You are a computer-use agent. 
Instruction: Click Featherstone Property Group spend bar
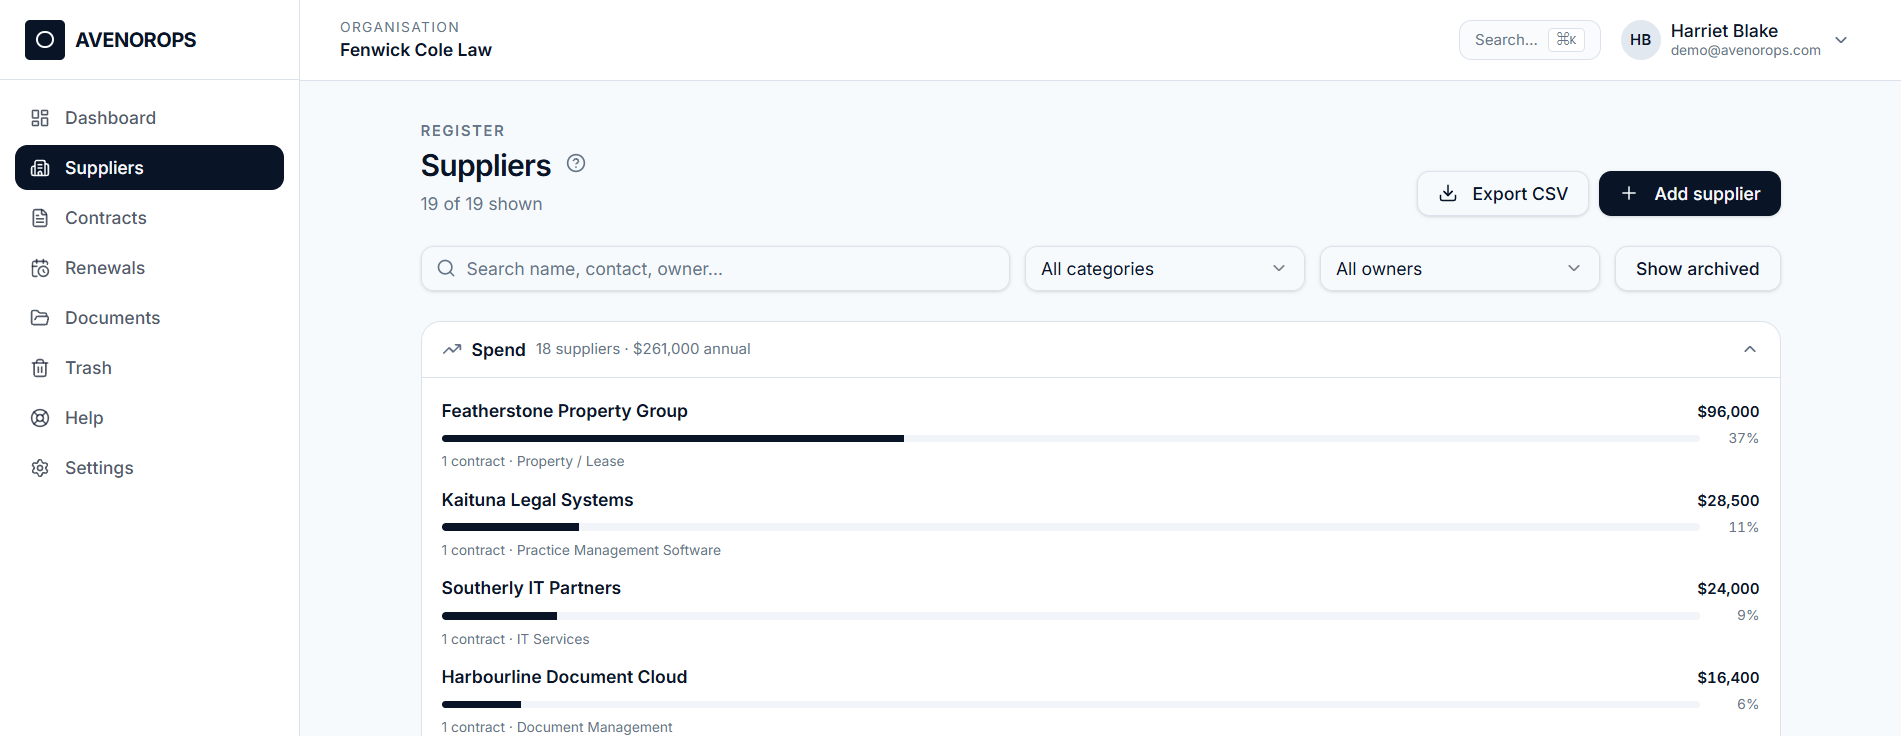tap(1071, 438)
